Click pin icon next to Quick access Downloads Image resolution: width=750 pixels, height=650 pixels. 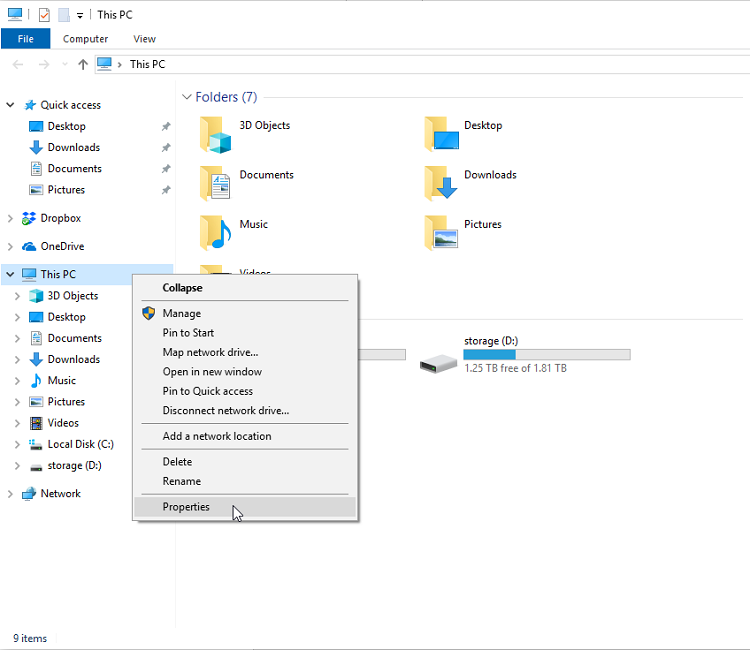[166, 147]
